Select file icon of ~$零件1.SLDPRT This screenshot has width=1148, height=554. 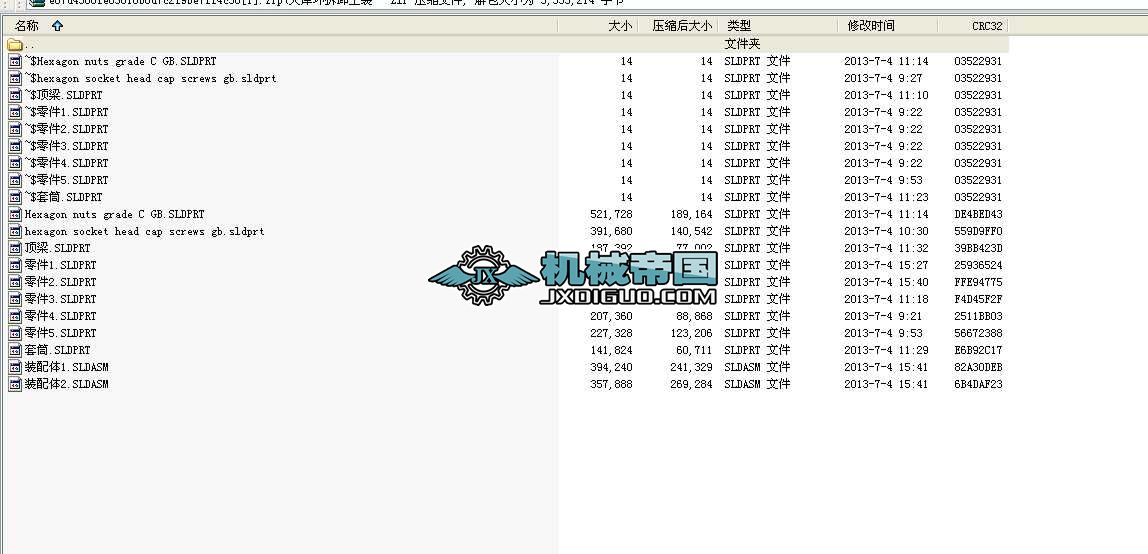(x=15, y=112)
